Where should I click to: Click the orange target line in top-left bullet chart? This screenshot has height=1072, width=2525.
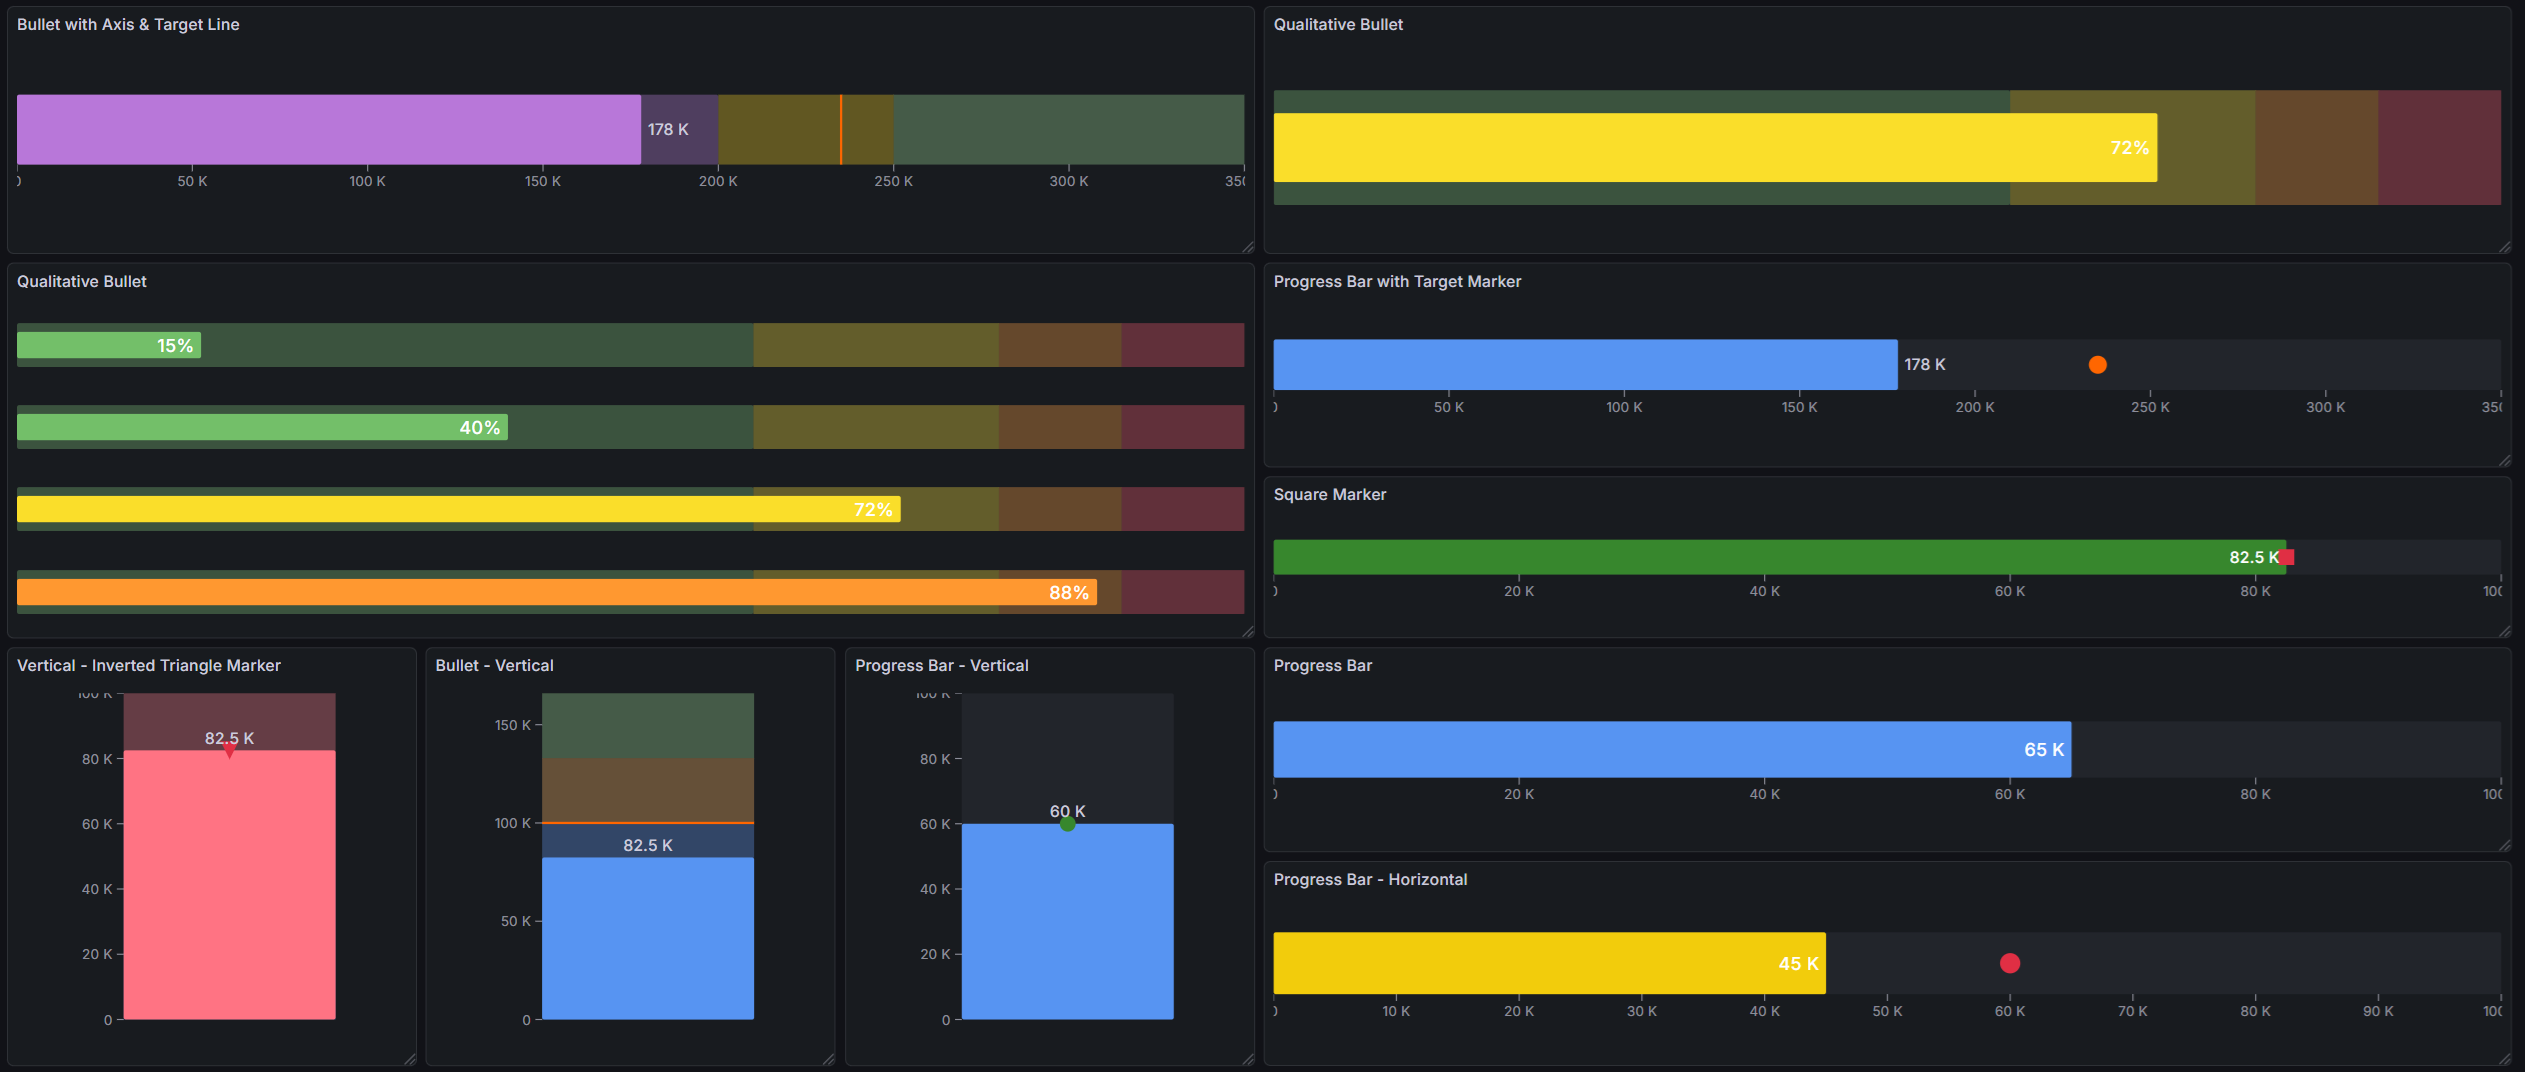coord(841,130)
